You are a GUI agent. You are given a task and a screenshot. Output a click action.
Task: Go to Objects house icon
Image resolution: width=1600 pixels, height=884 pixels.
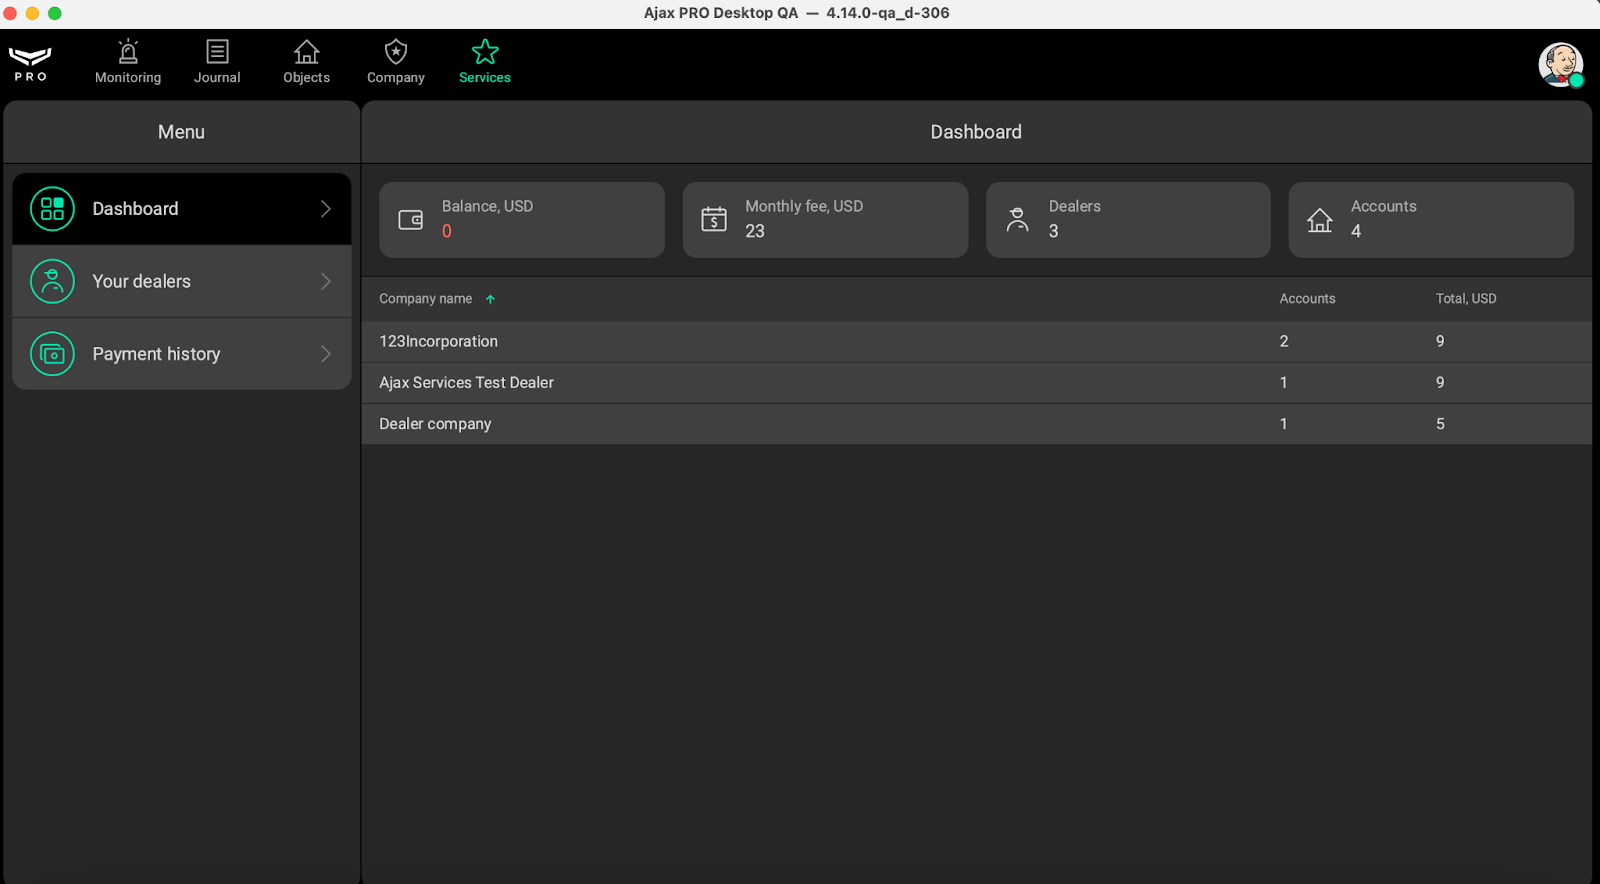(306, 52)
